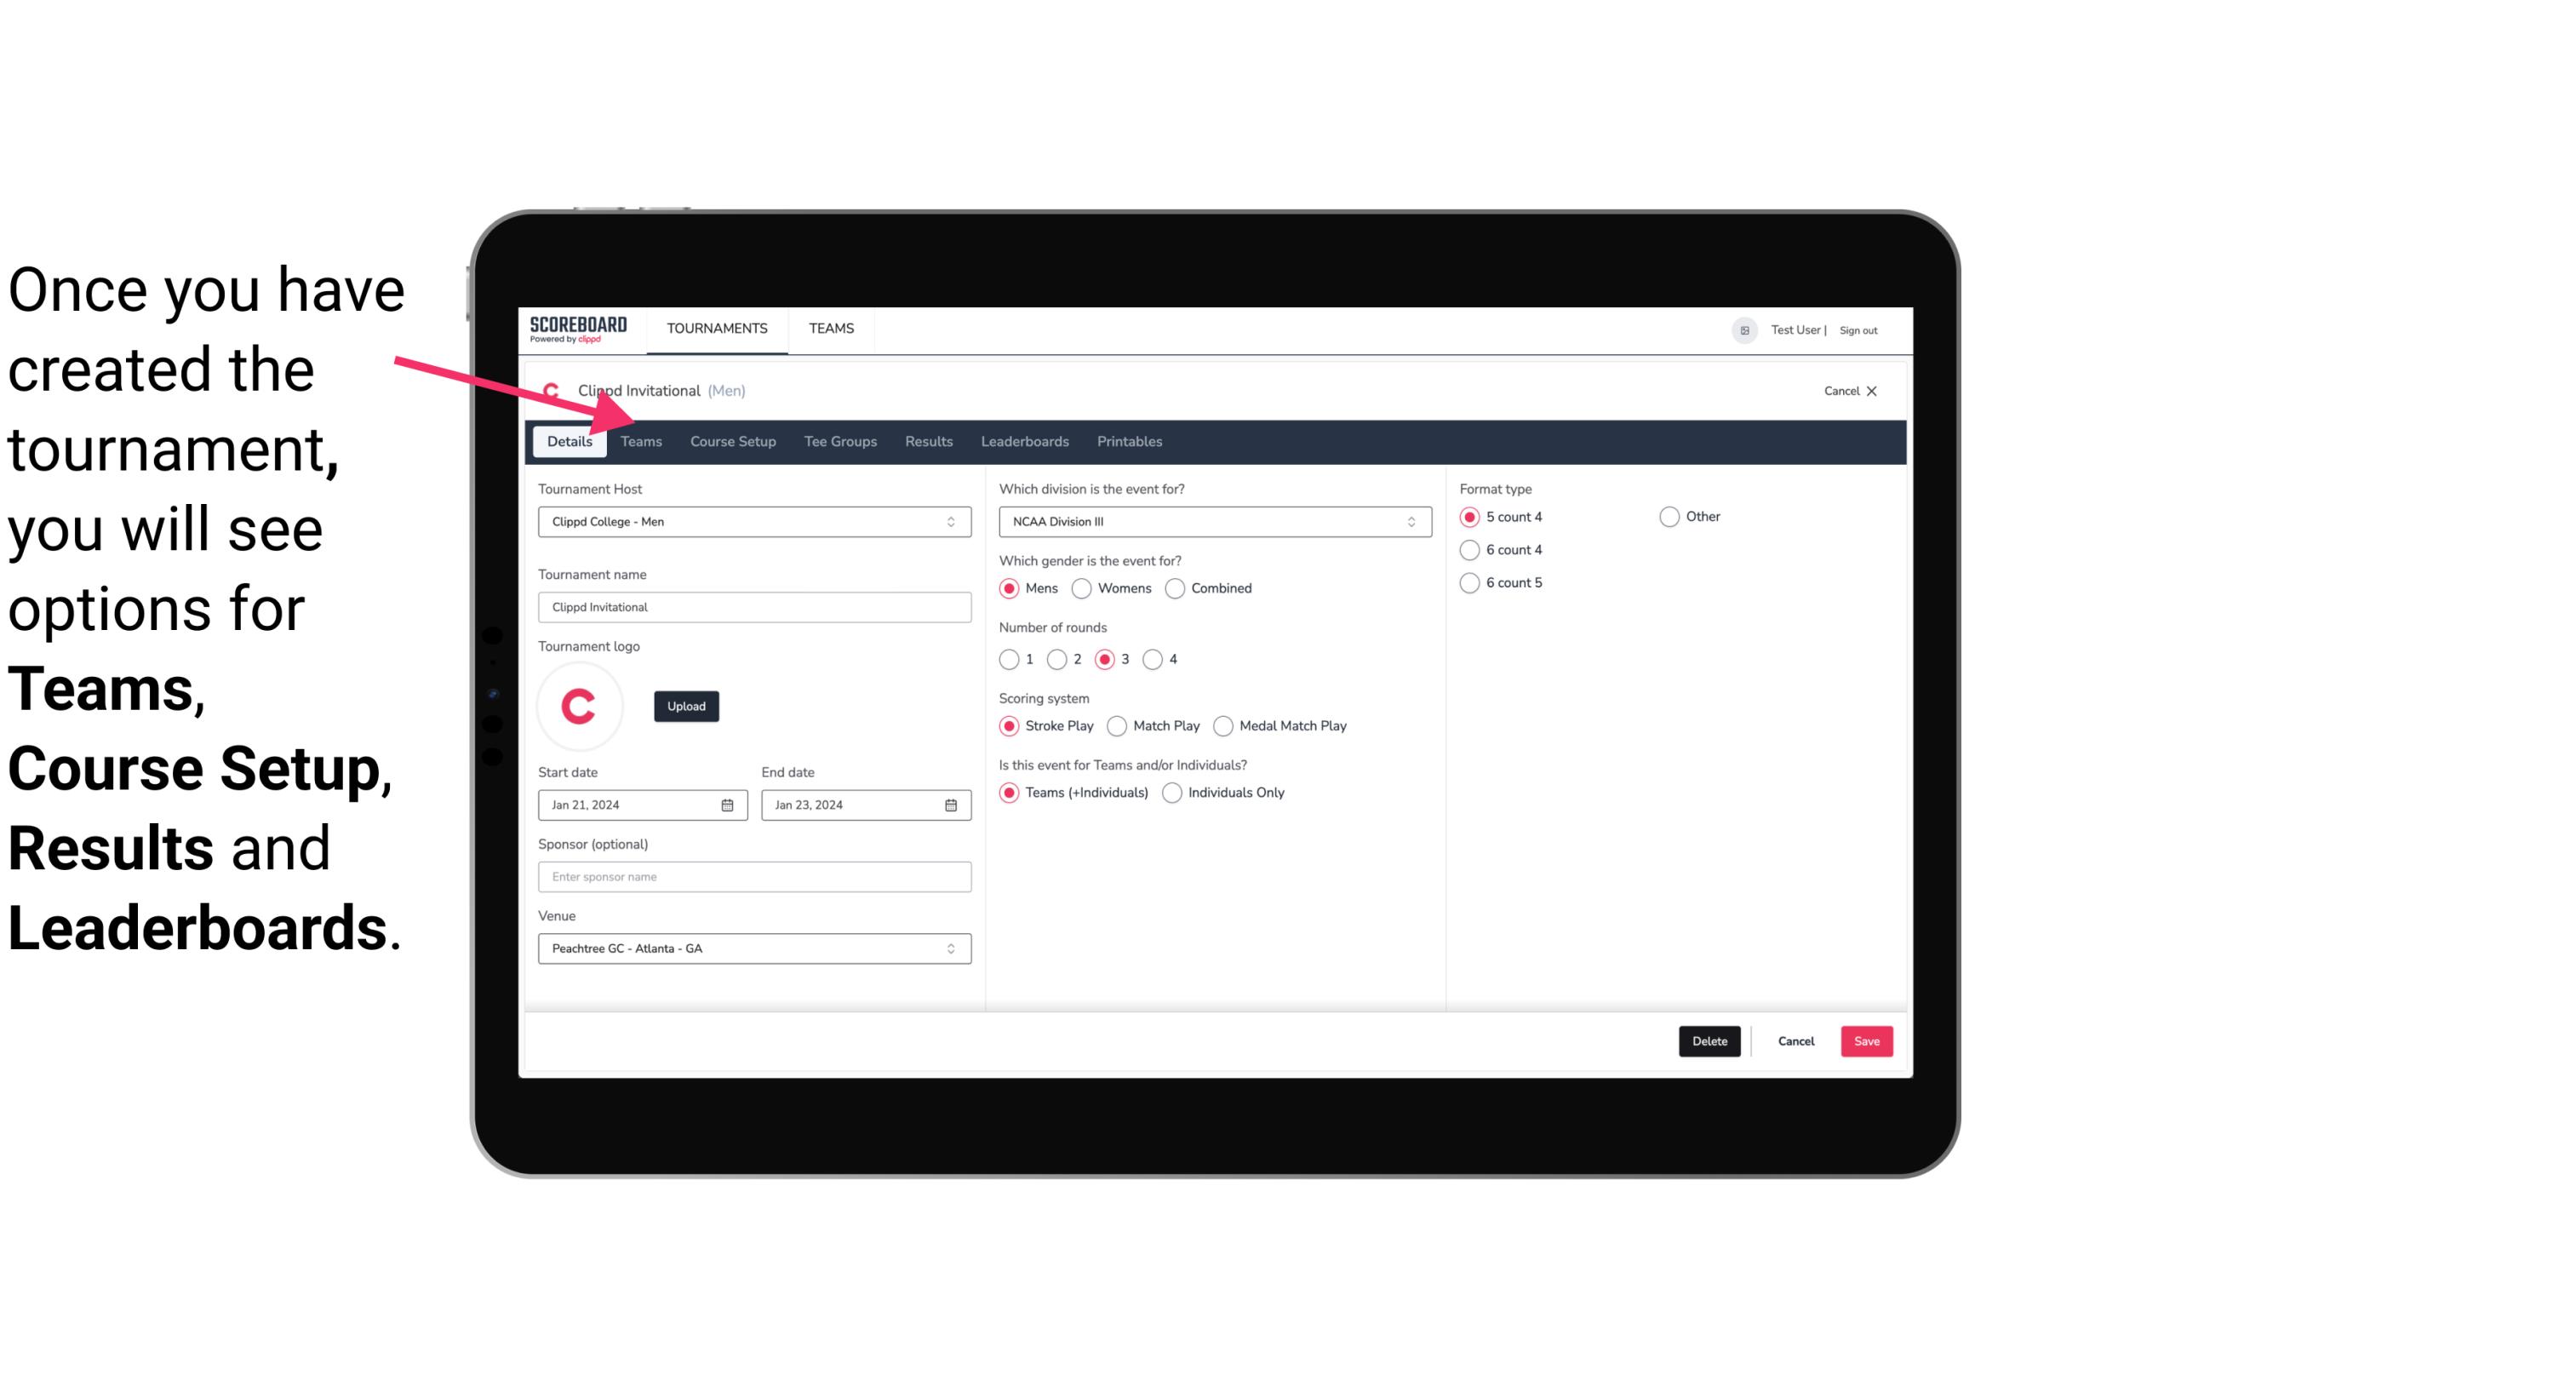2576x1386 pixels.
Task: Click the end date calendar icon
Action: coord(952,804)
